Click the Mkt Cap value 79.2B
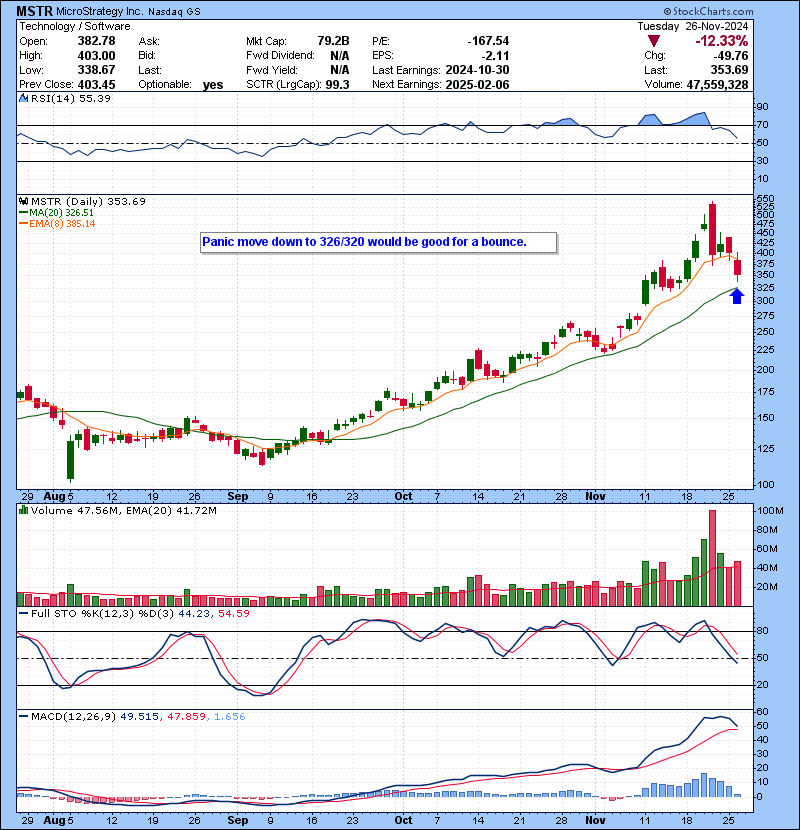 (333, 41)
